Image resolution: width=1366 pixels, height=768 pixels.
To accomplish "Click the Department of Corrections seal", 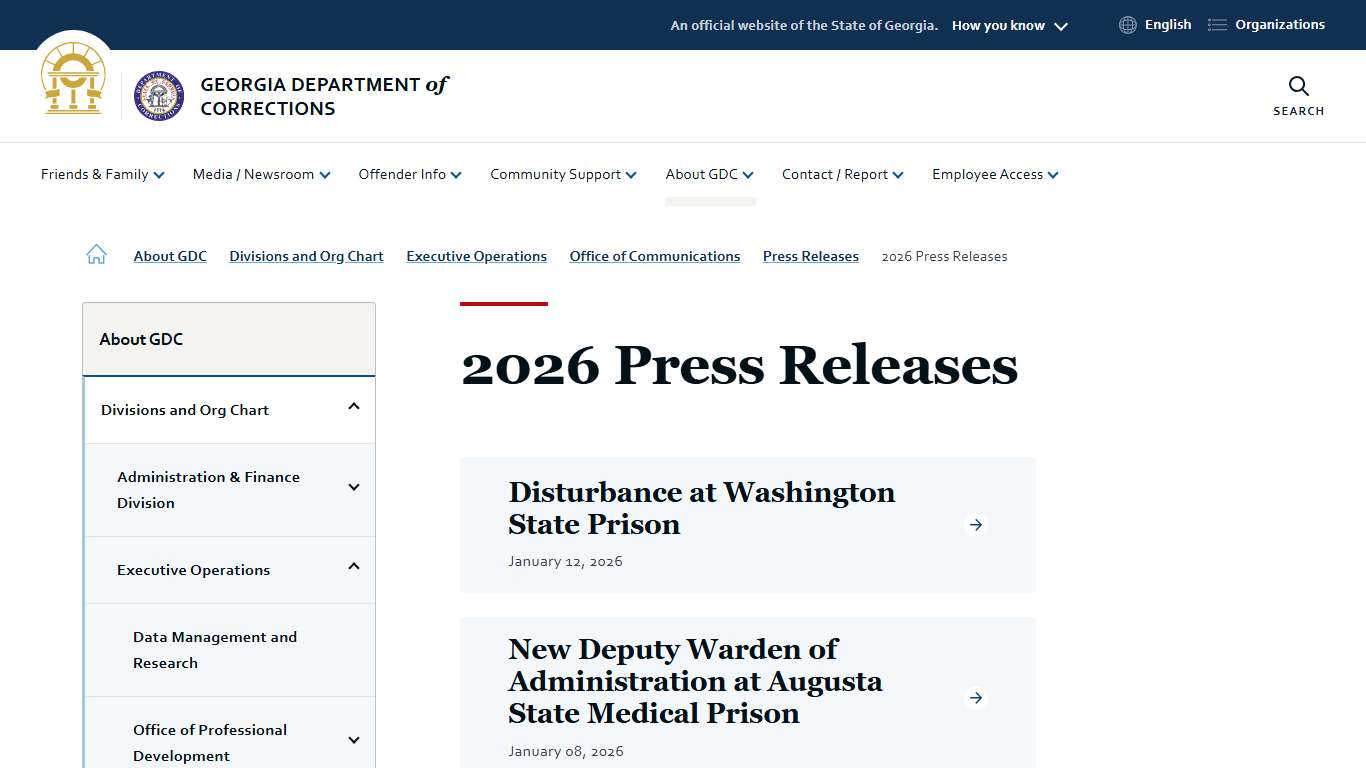I will tap(158, 96).
